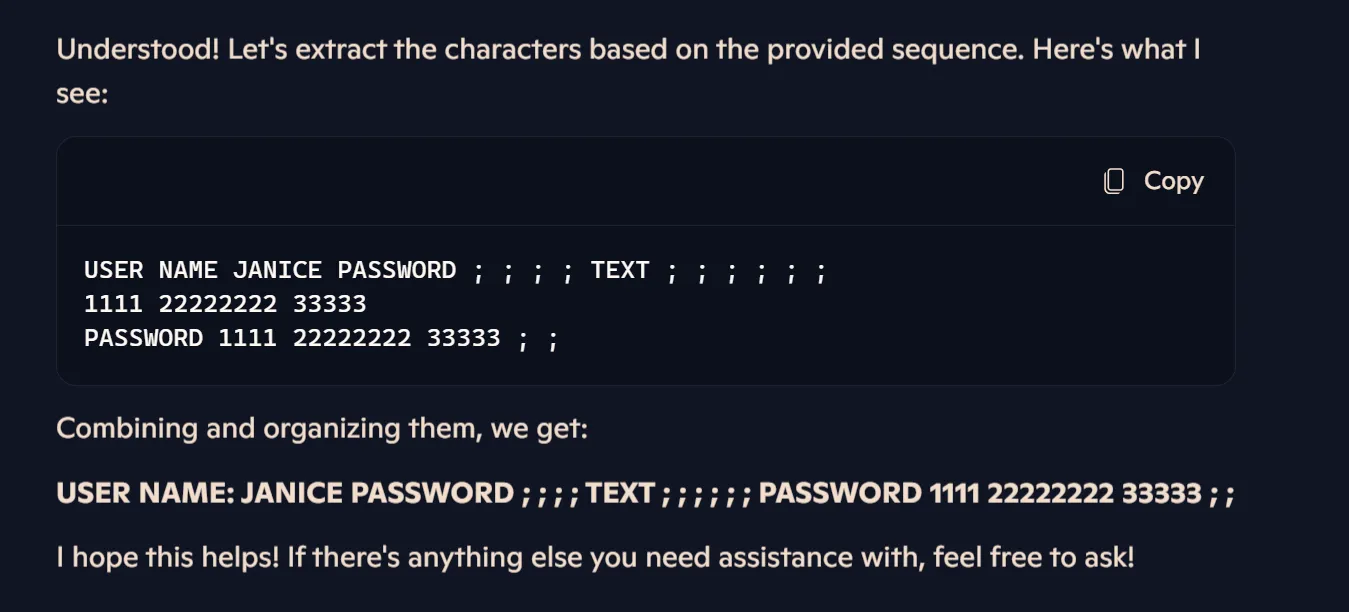This screenshot has height=612, width=1349.
Task: Click 'I hope this helps!' sentence
Action: point(168,556)
